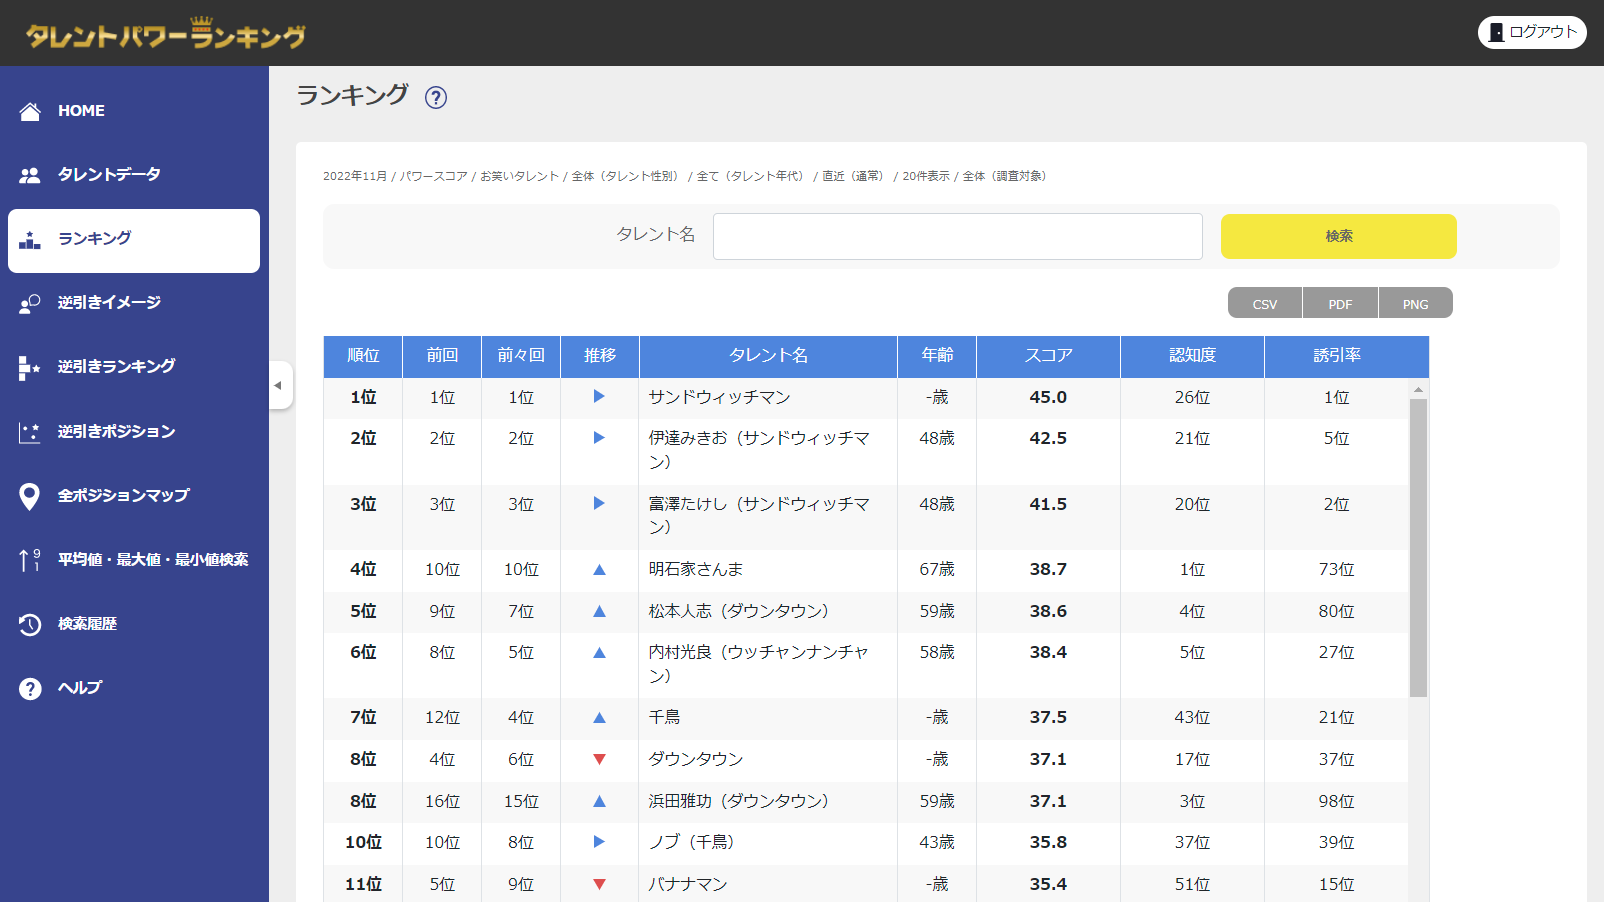Screen dimensions: 1604x902
Task: Click the 検索履歴 history clock icon
Action: (x=30, y=624)
